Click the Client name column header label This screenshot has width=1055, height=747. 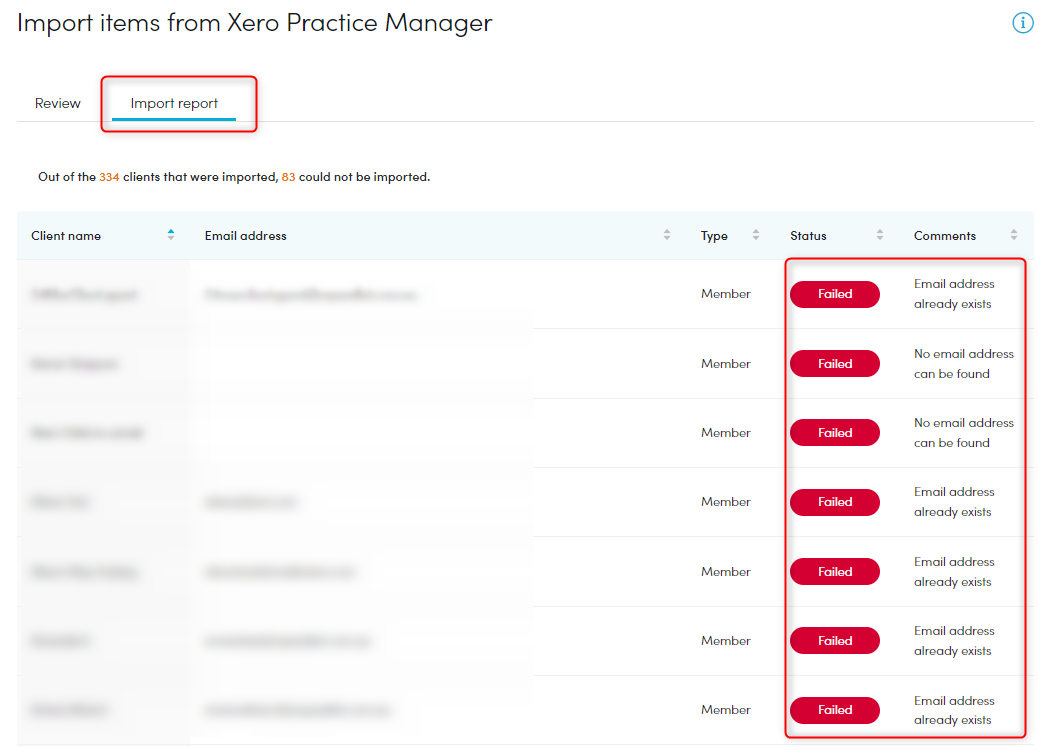[x=66, y=236]
